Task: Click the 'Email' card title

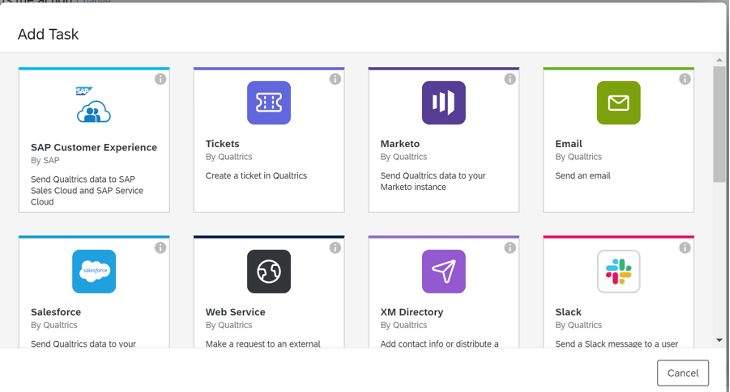Action: (x=568, y=143)
